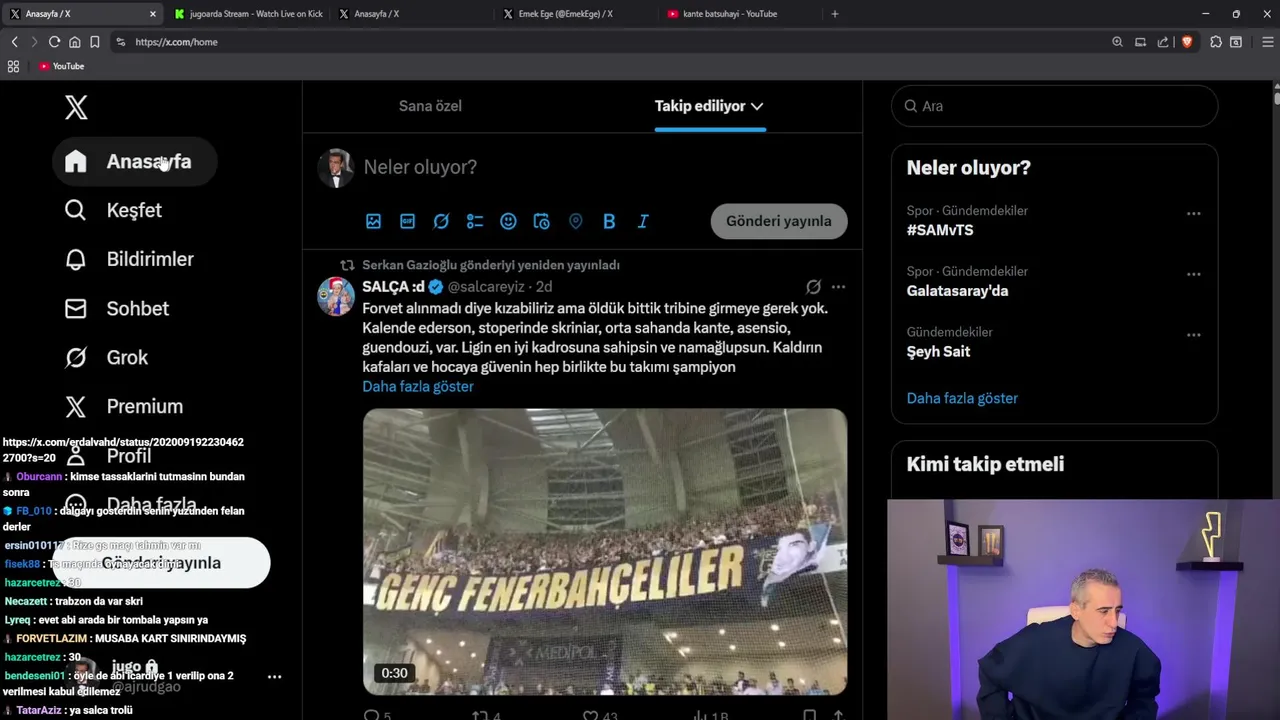Screen dimensions: 1280x720
Task: Open more options for Galatasaray'da trend
Action: click(1193, 274)
